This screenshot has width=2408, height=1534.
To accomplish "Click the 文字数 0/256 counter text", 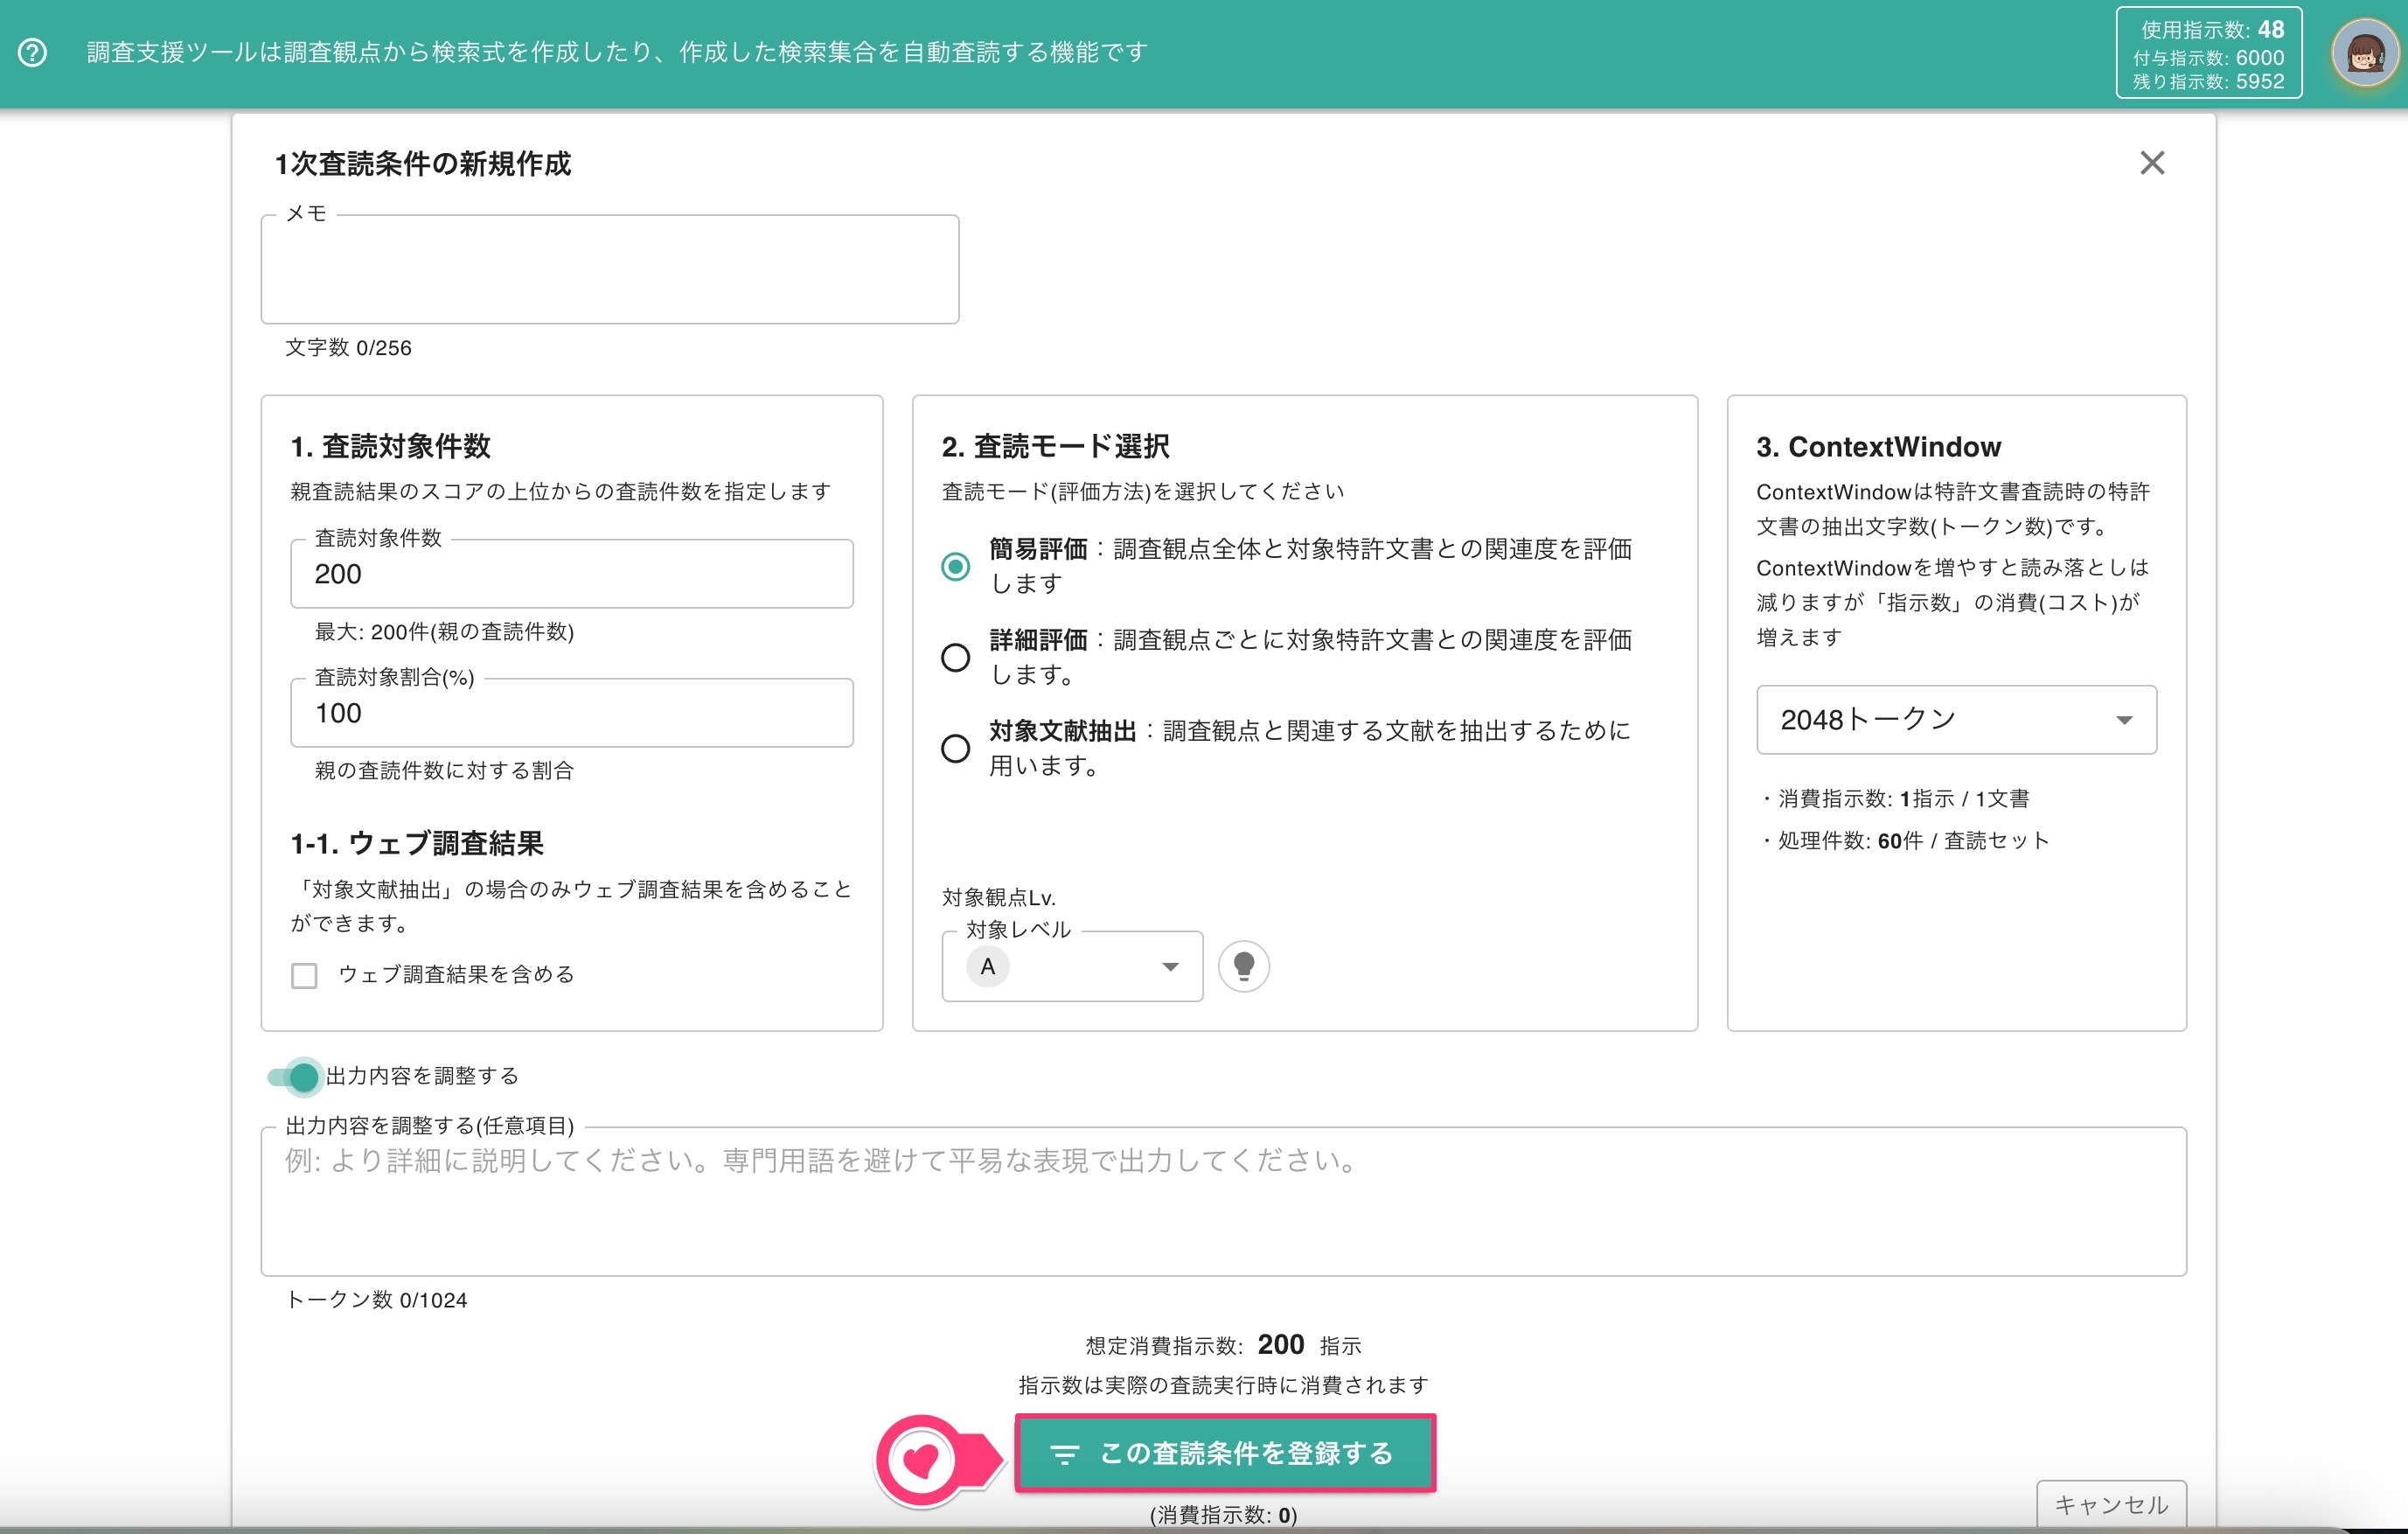I will click(348, 347).
